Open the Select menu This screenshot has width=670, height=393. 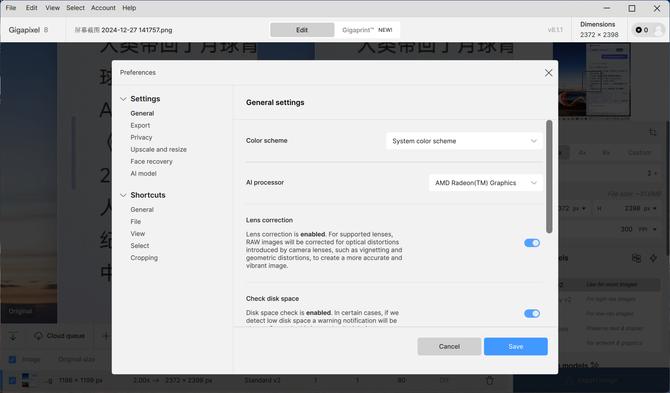[x=76, y=8]
